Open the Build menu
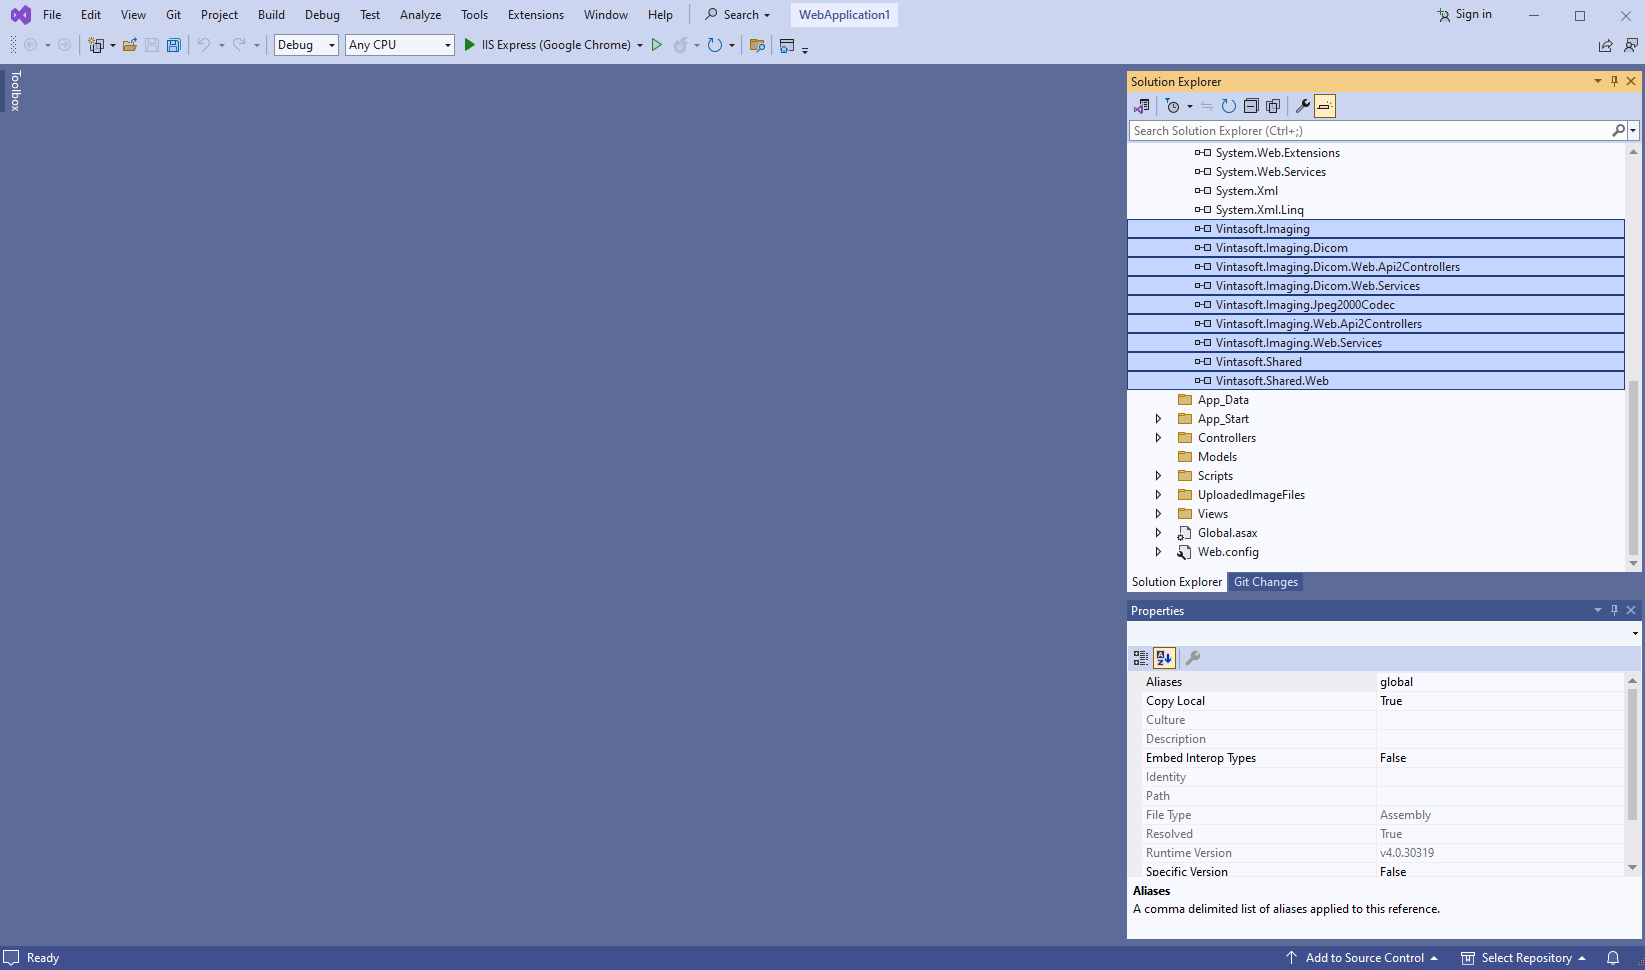Image resolution: width=1645 pixels, height=970 pixels. (271, 15)
